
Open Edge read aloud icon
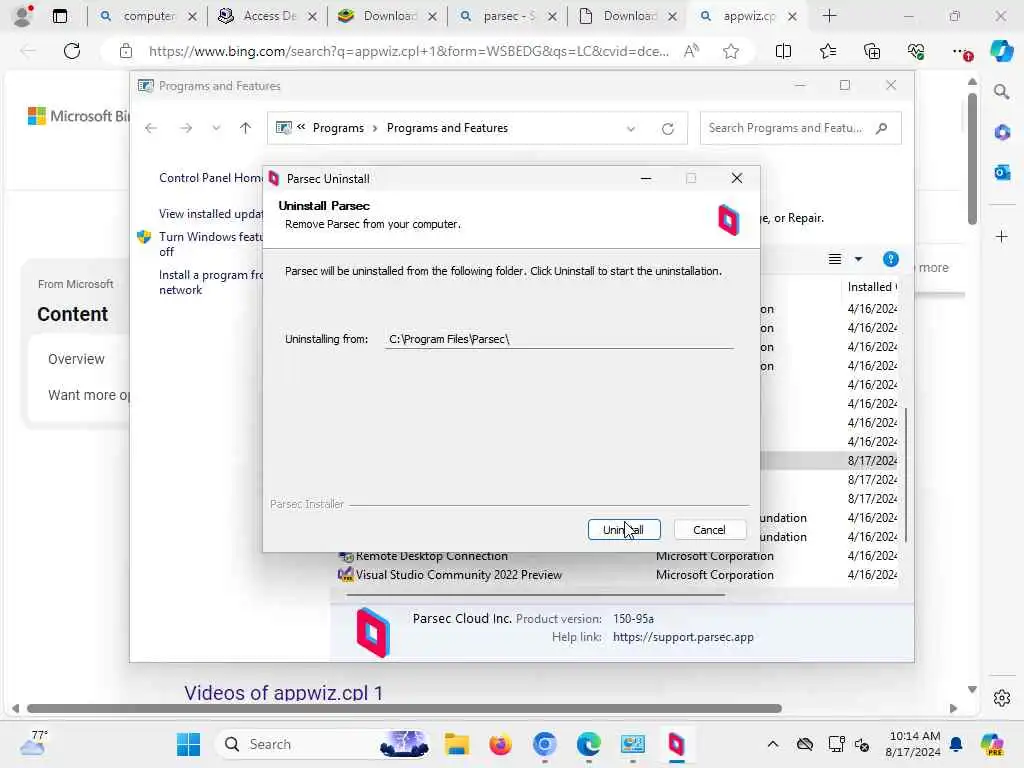pos(692,51)
